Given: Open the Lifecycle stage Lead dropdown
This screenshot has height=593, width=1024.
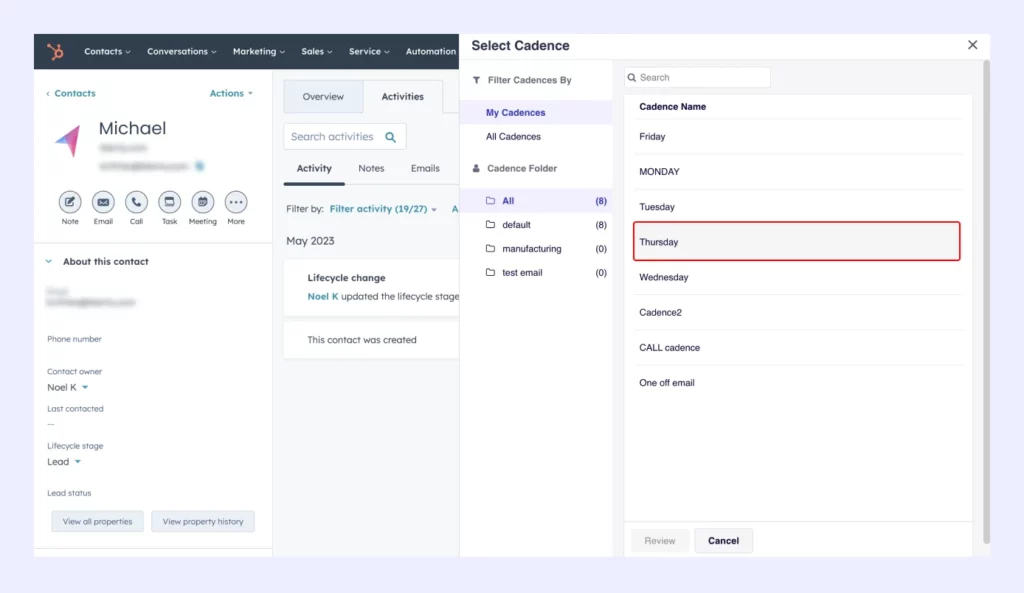Looking at the screenshot, I should [x=78, y=462].
